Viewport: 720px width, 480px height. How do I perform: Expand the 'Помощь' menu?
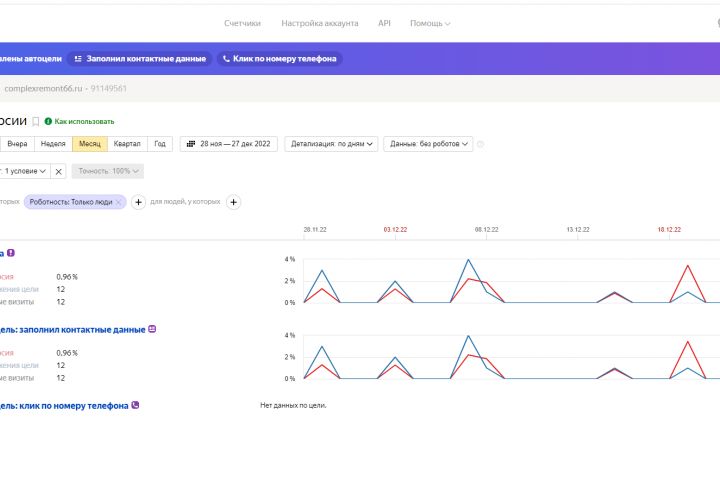(x=430, y=23)
